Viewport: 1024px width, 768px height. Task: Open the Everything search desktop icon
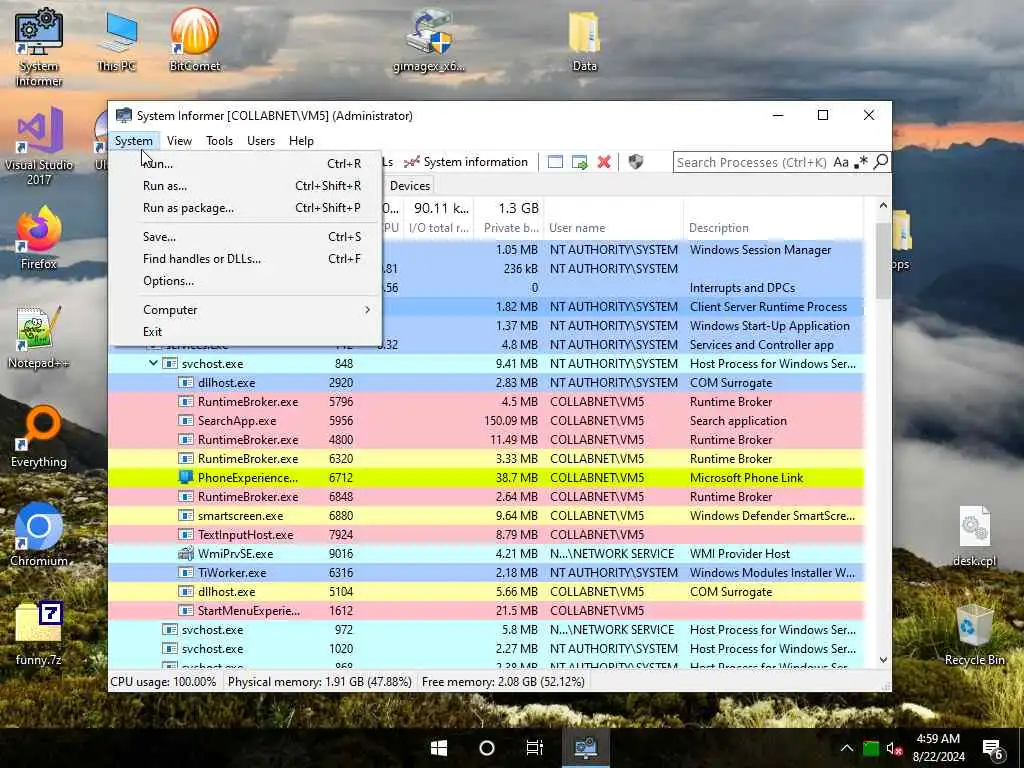coord(39,436)
